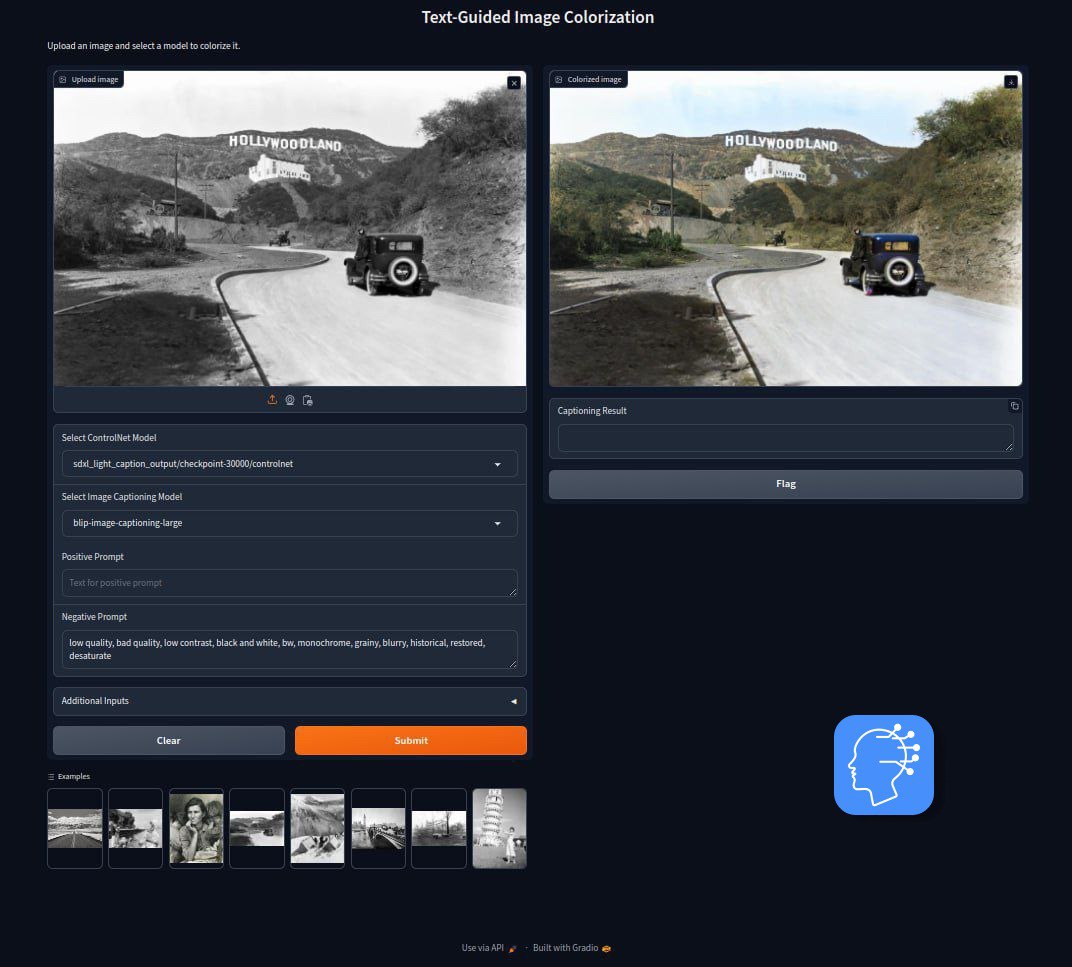1072x967 pixels.
Task: Open the Image Captioning Model dropdown
Action: (289, 523)
